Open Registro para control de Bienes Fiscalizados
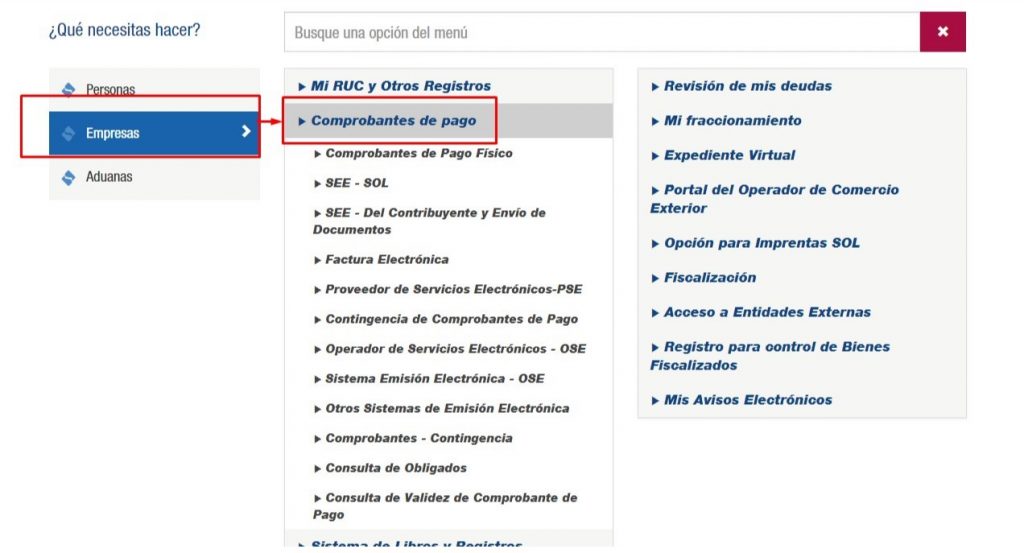 [x=770, y=356]
